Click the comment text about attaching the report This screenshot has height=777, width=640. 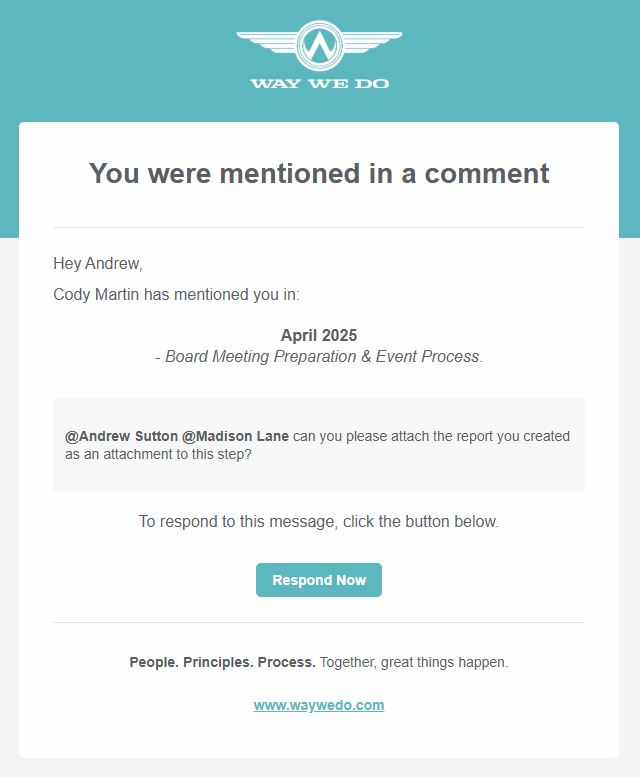pos(318,445)
